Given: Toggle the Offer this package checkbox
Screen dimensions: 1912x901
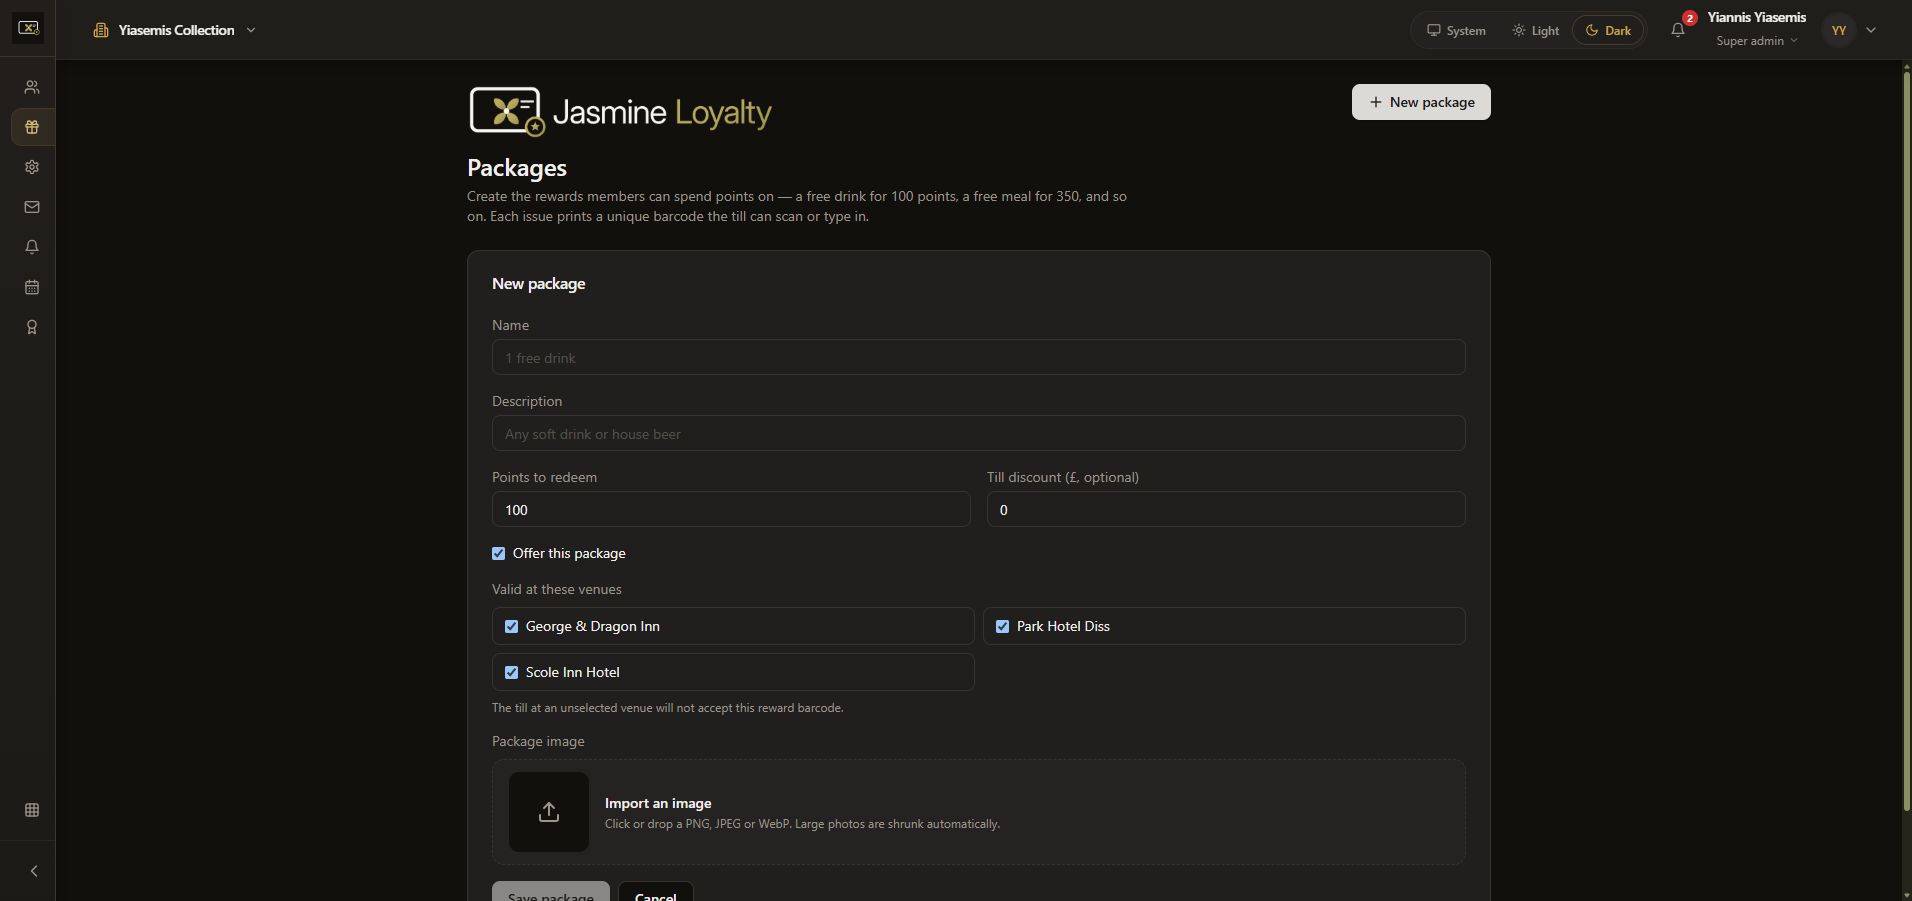Looking at the screenshot, I should [x=498, y=553].
